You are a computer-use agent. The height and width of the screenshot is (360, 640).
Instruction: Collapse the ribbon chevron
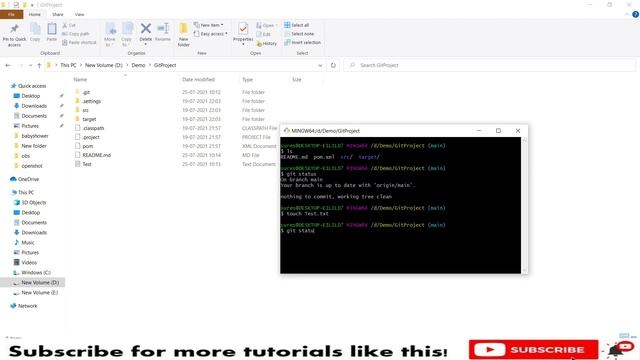(x=627, y=14)
